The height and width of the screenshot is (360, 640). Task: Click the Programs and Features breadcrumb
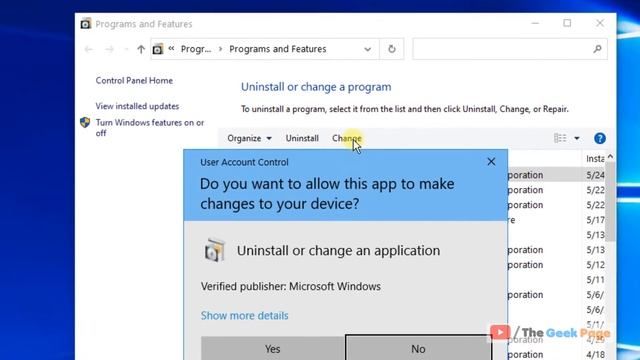pyautogui.click(x=278, y=49)
